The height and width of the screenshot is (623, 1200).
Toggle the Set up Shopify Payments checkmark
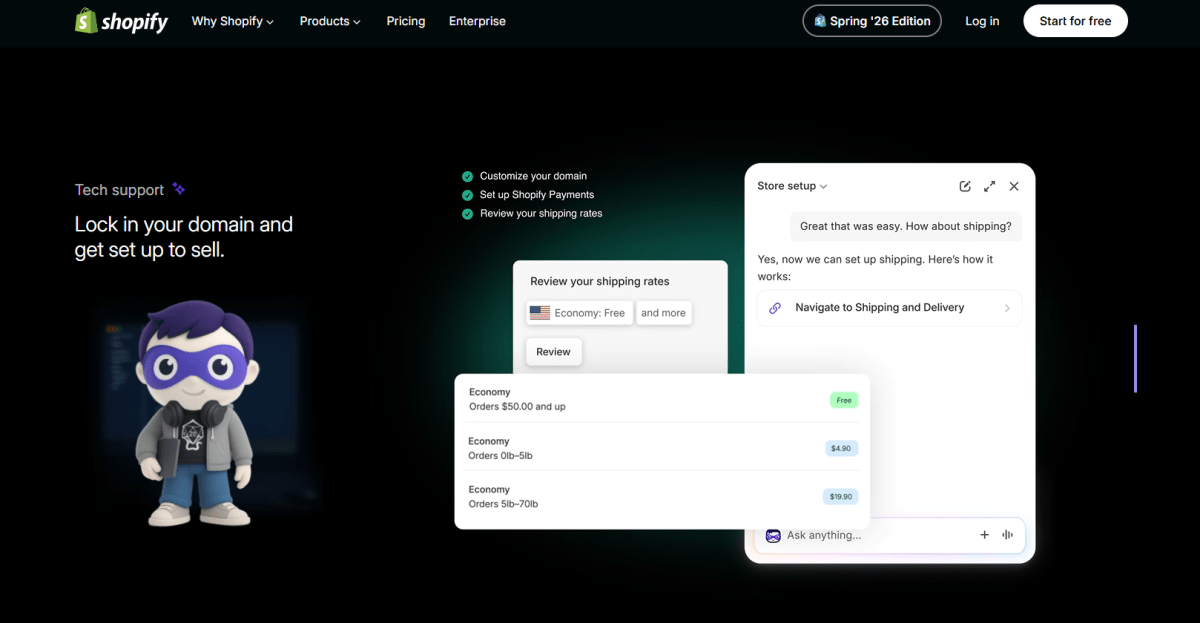pyautogui.click(x=467, y=195)
